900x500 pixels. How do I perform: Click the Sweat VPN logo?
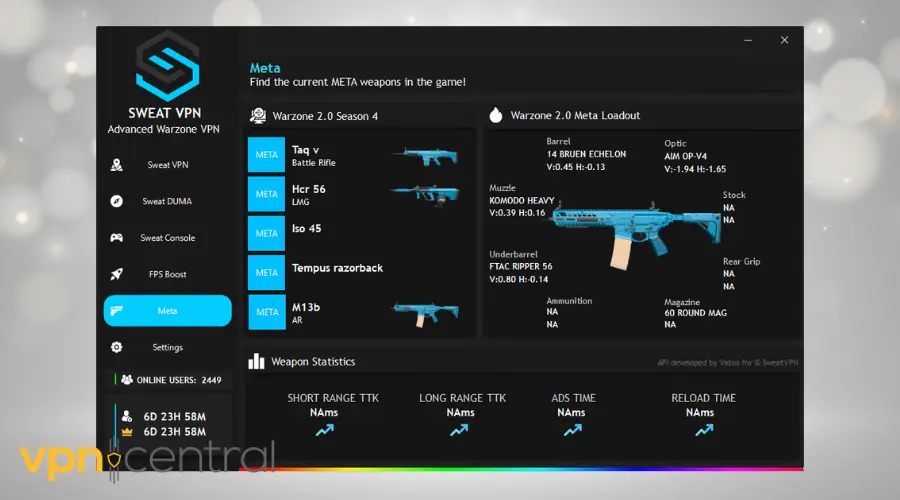click(x=168, y=65)
